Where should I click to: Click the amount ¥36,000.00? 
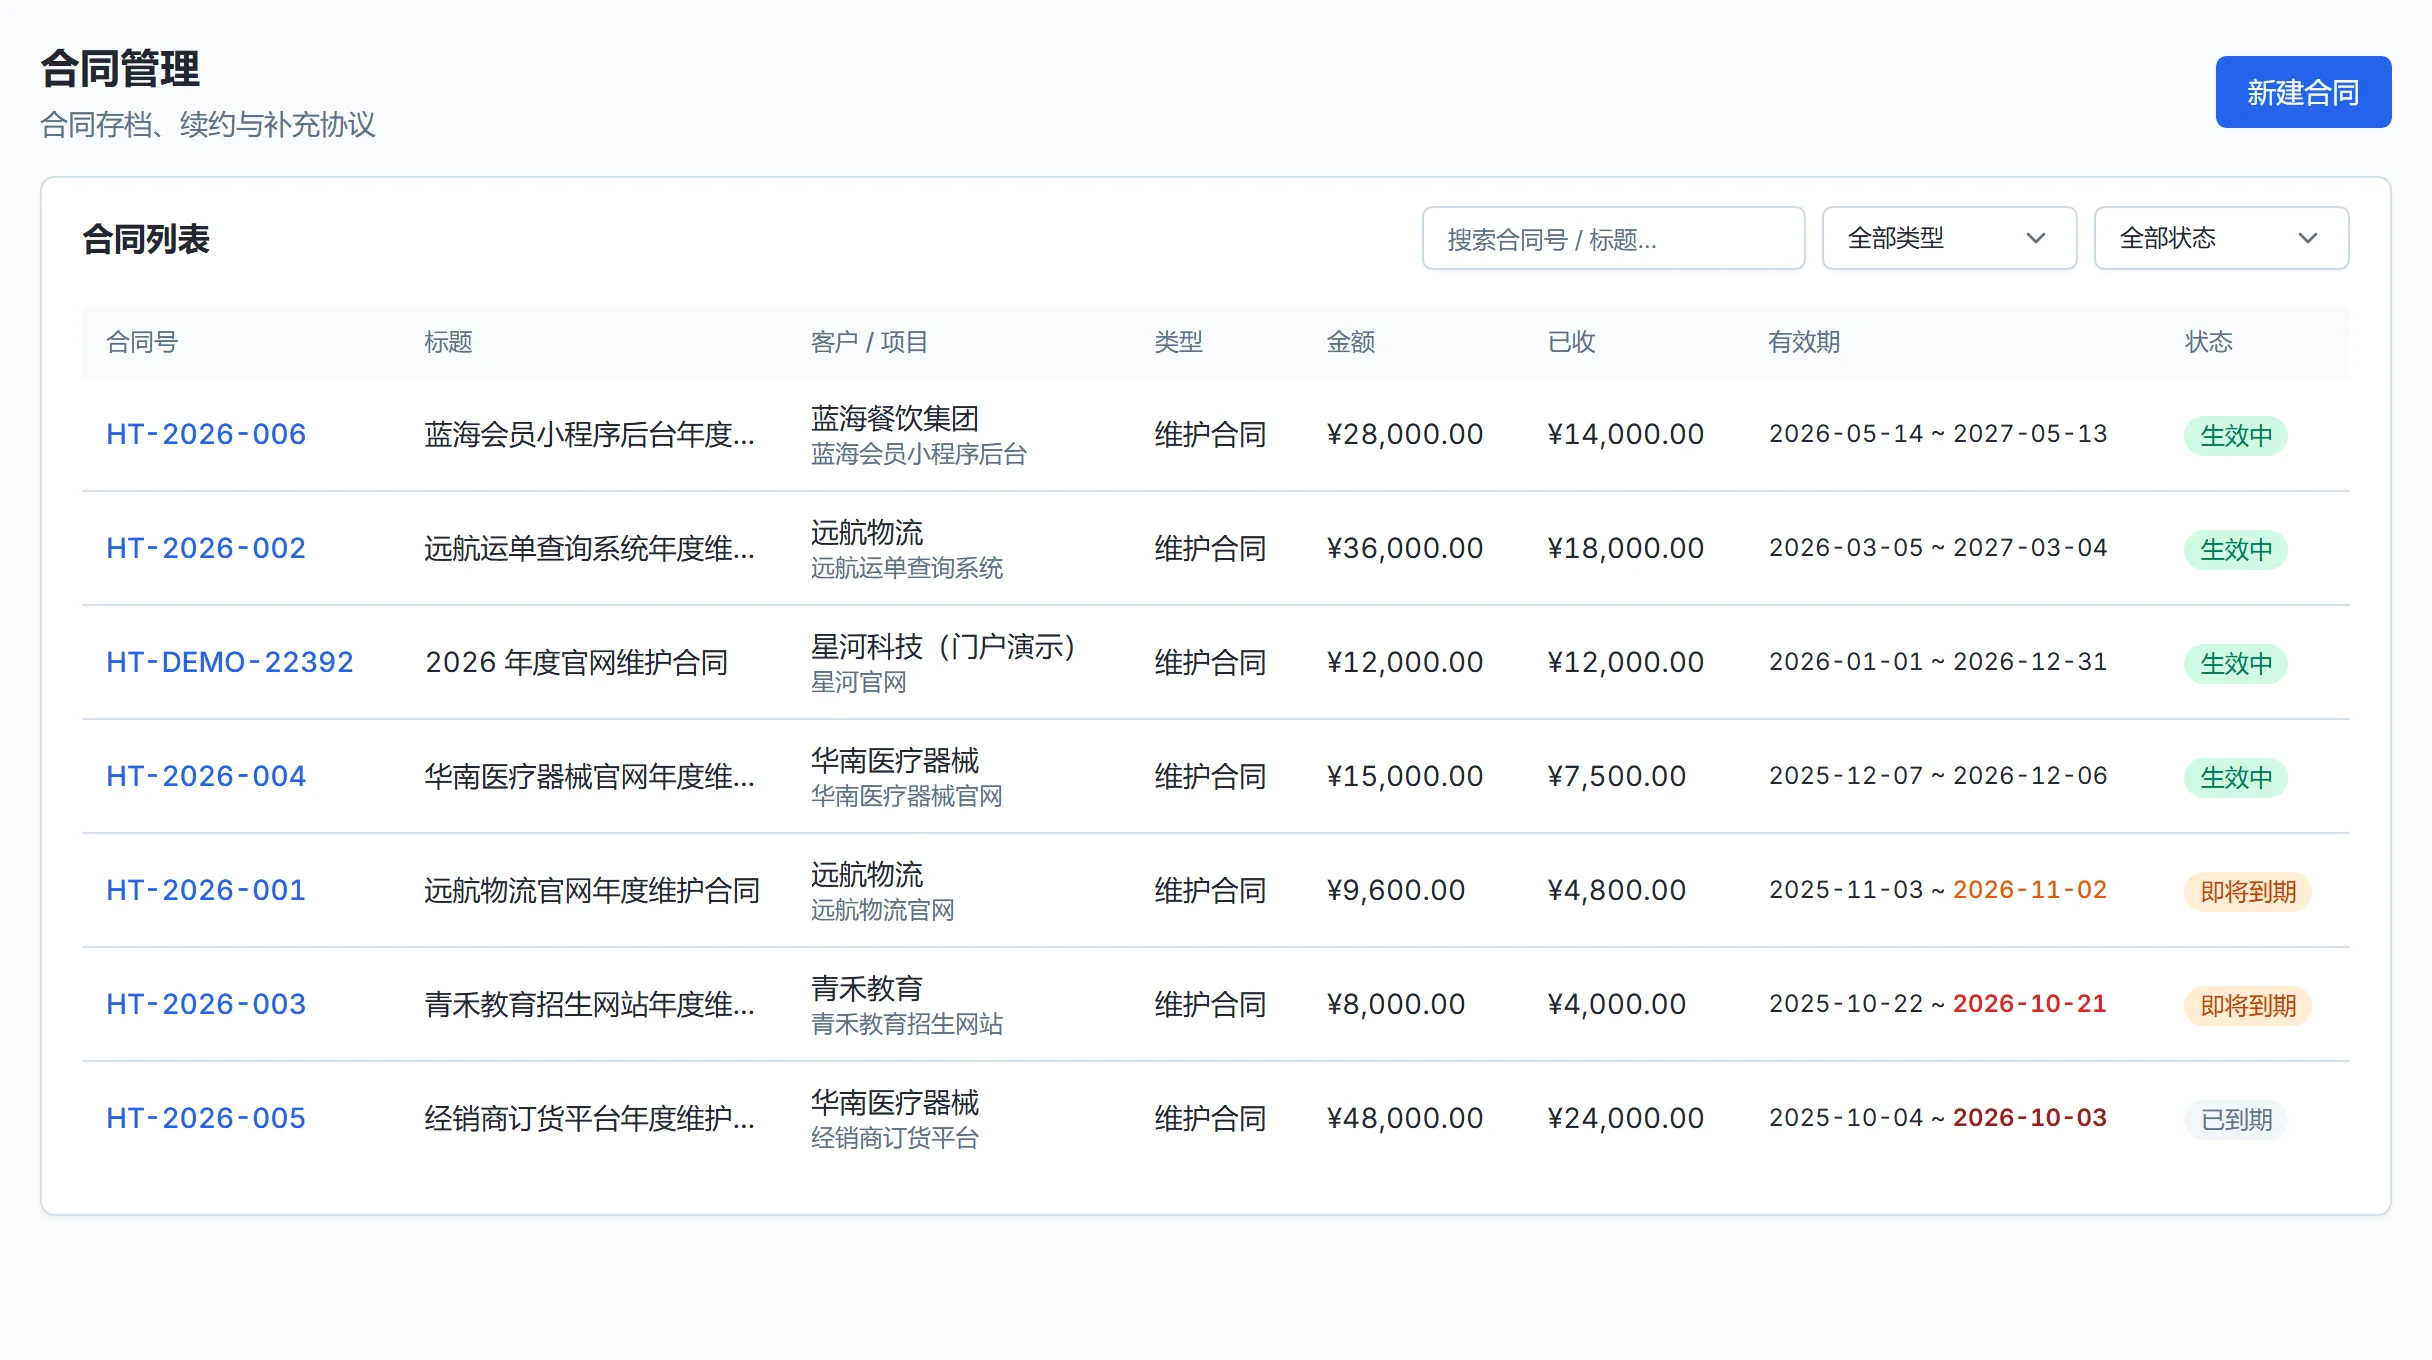(x=1405, y=549)
